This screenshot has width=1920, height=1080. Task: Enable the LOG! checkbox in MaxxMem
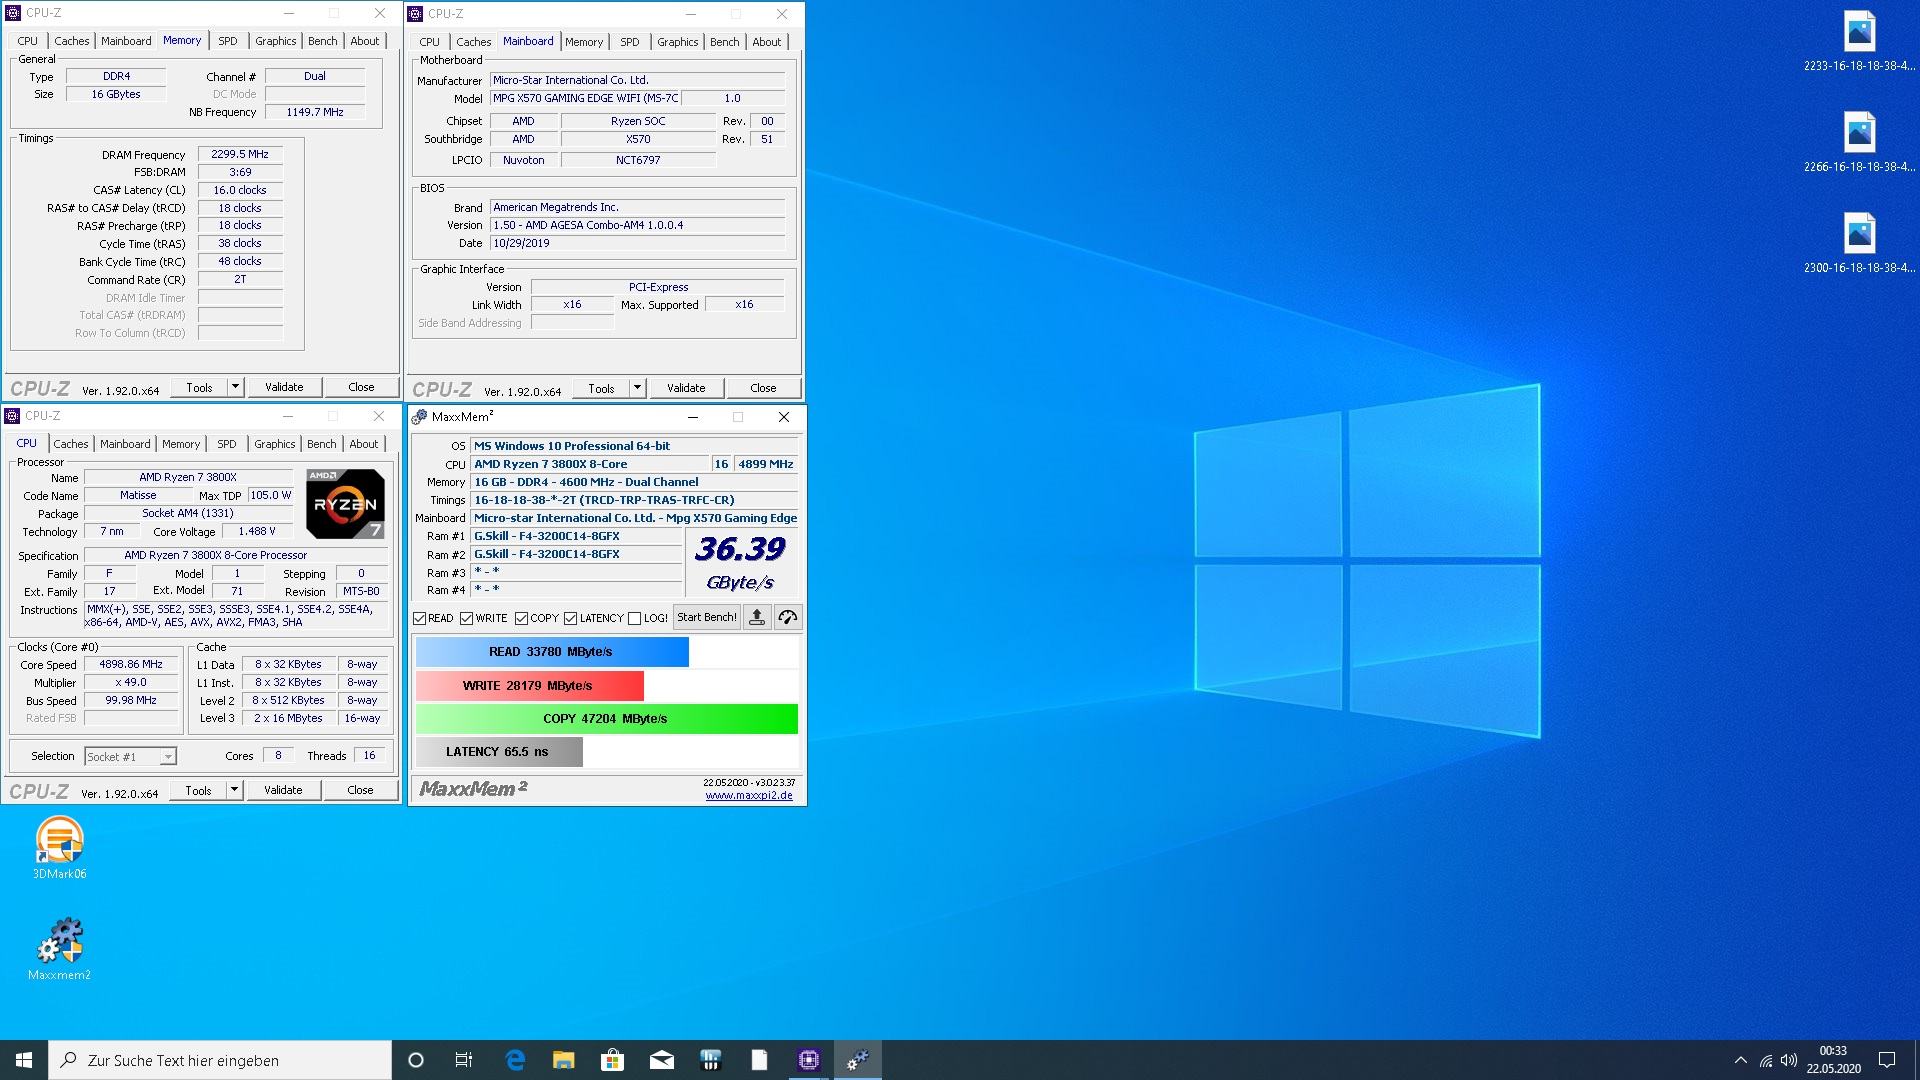pos(634,618)
